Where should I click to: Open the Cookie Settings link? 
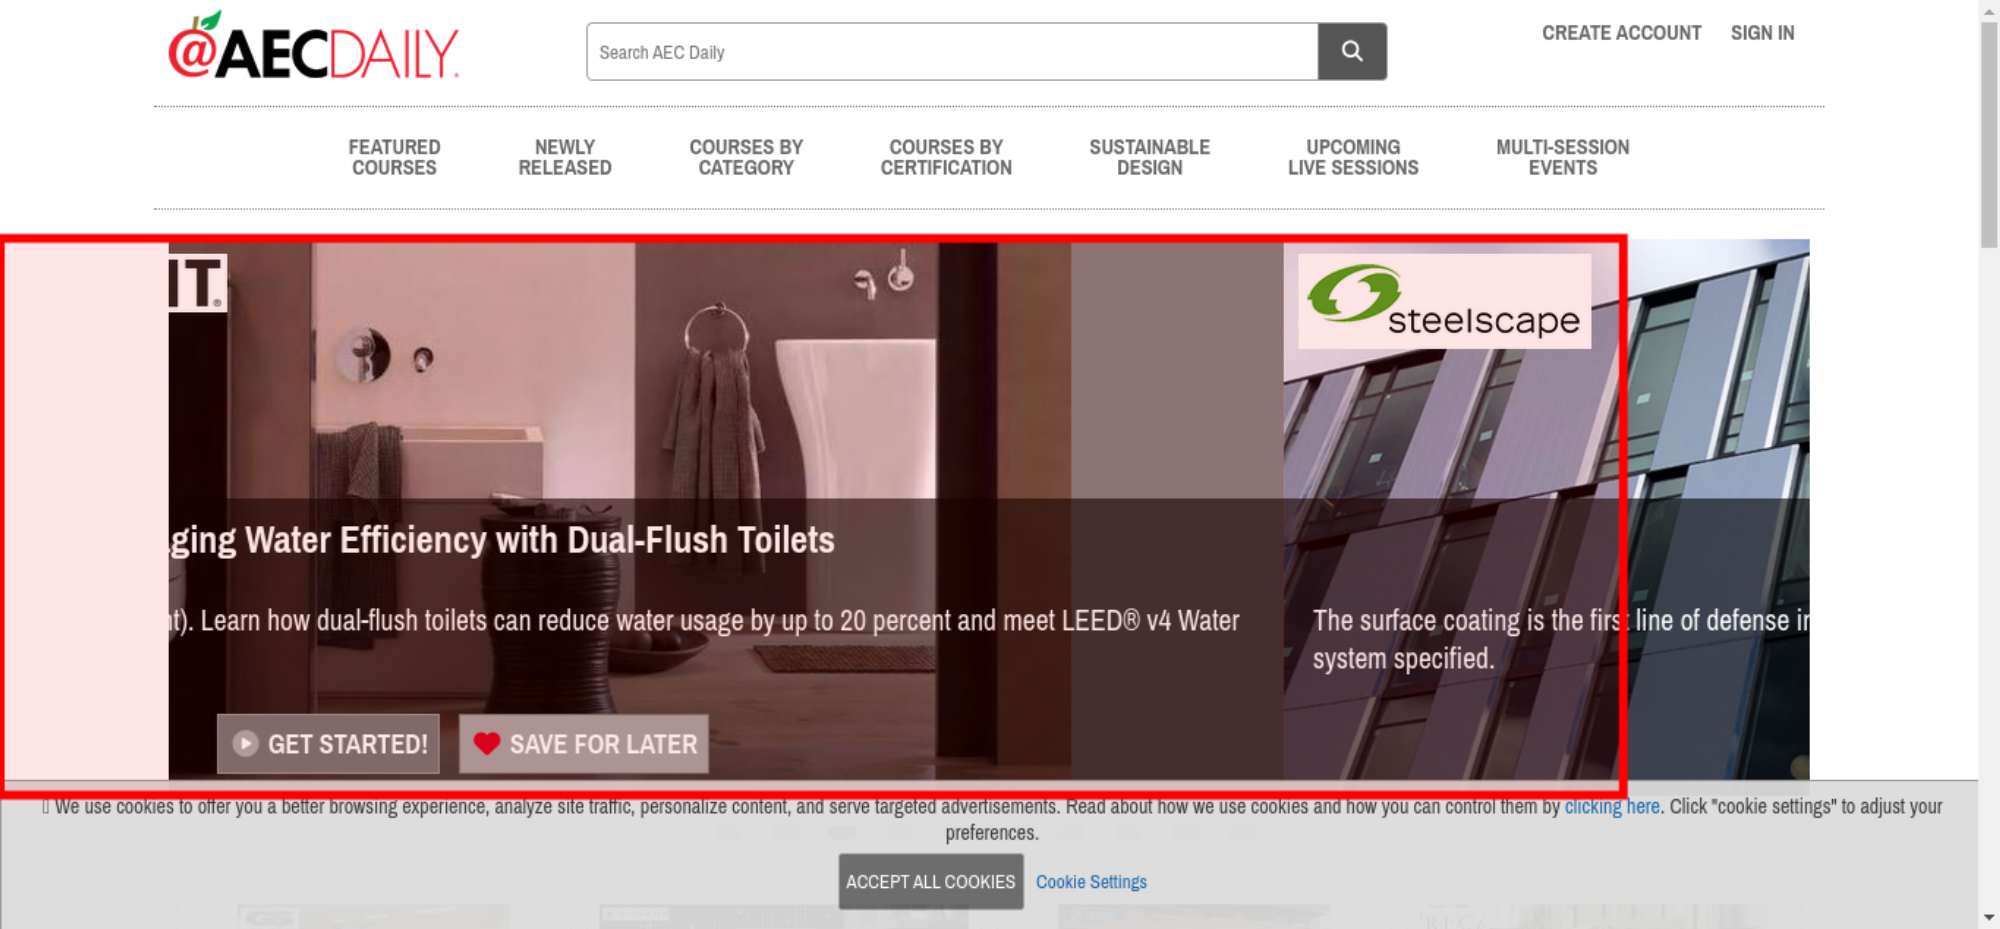(1091, 882)
